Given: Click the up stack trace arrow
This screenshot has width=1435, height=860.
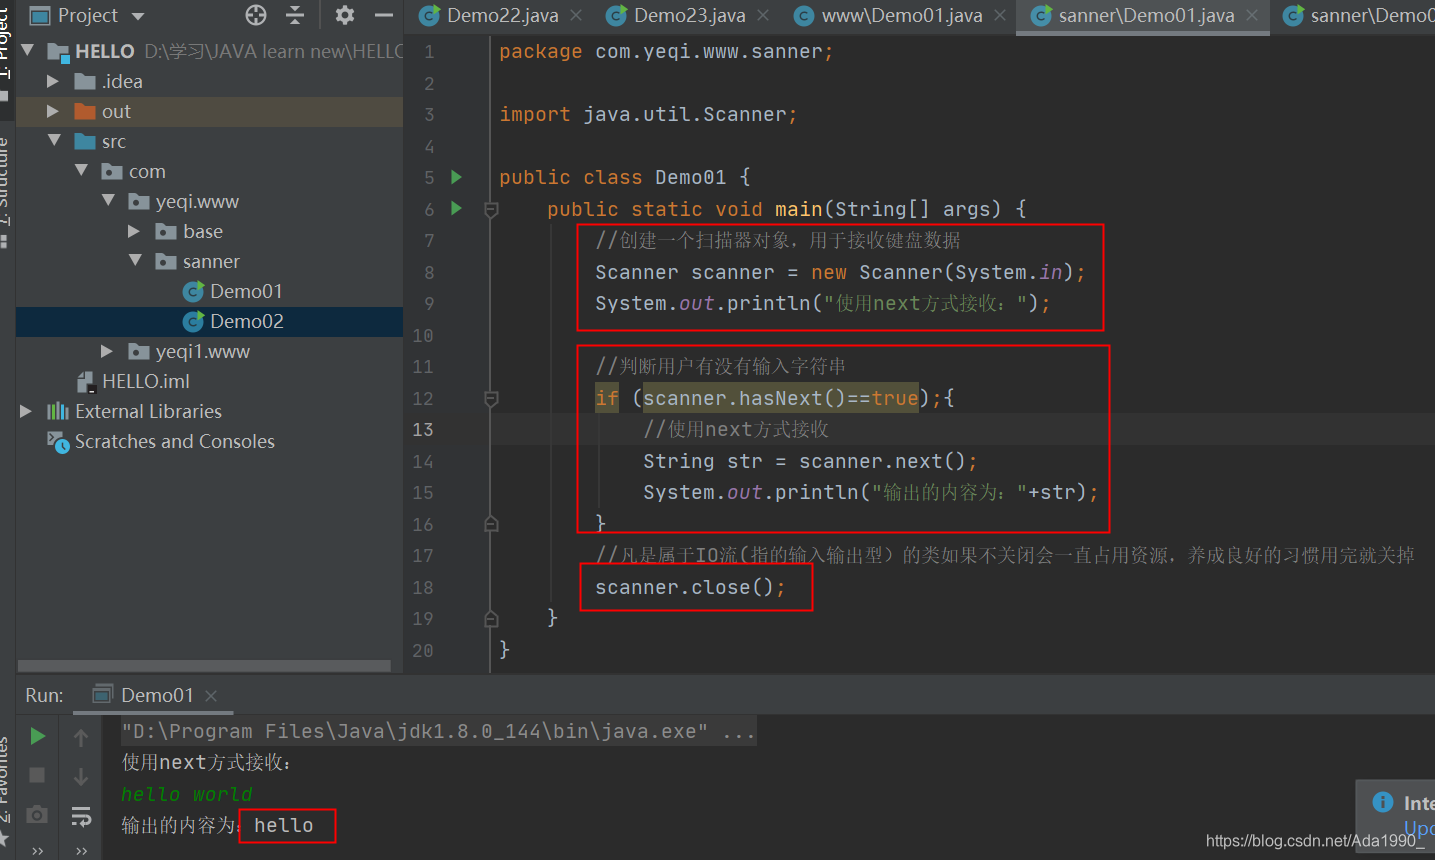Looking at the screenshot, I should [x=81, y=738].
